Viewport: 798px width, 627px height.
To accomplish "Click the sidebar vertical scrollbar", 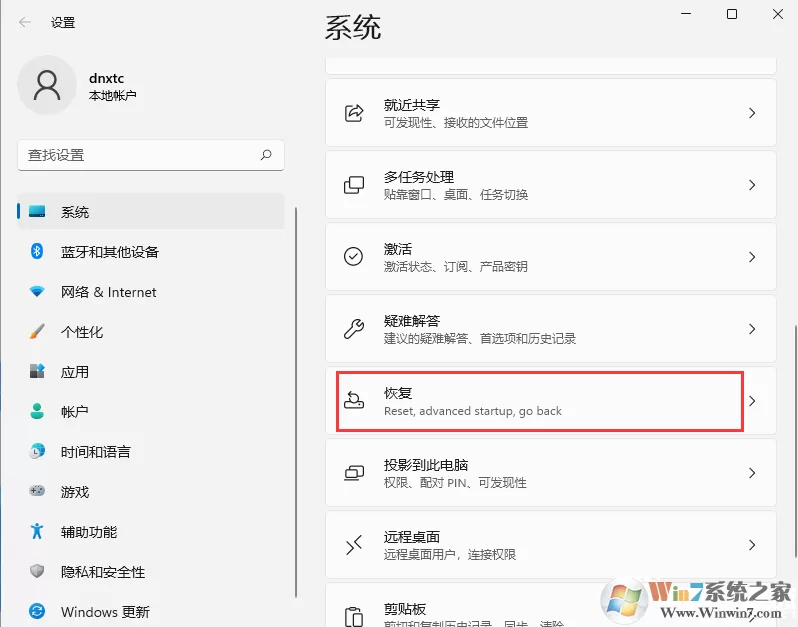I will click(296, 402).
